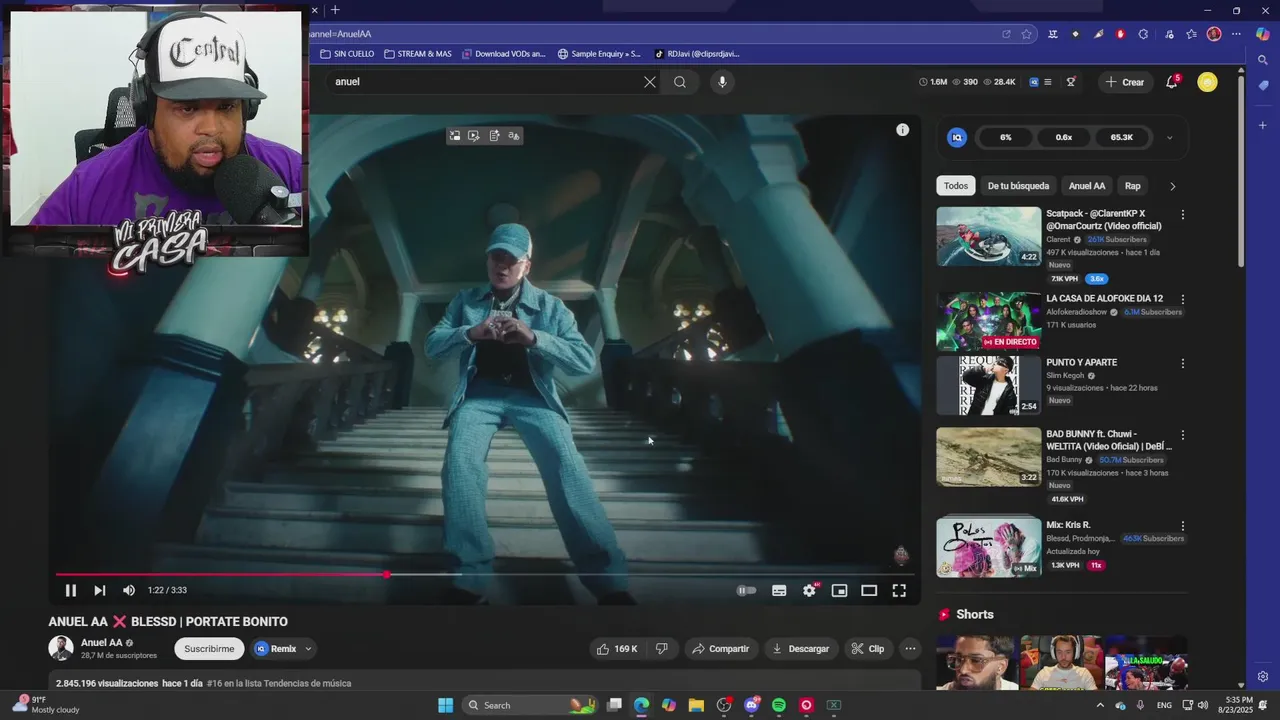Enable the miniplayer mode
The width and height of the screenshot is (1280, 720).
coord(839,590)
